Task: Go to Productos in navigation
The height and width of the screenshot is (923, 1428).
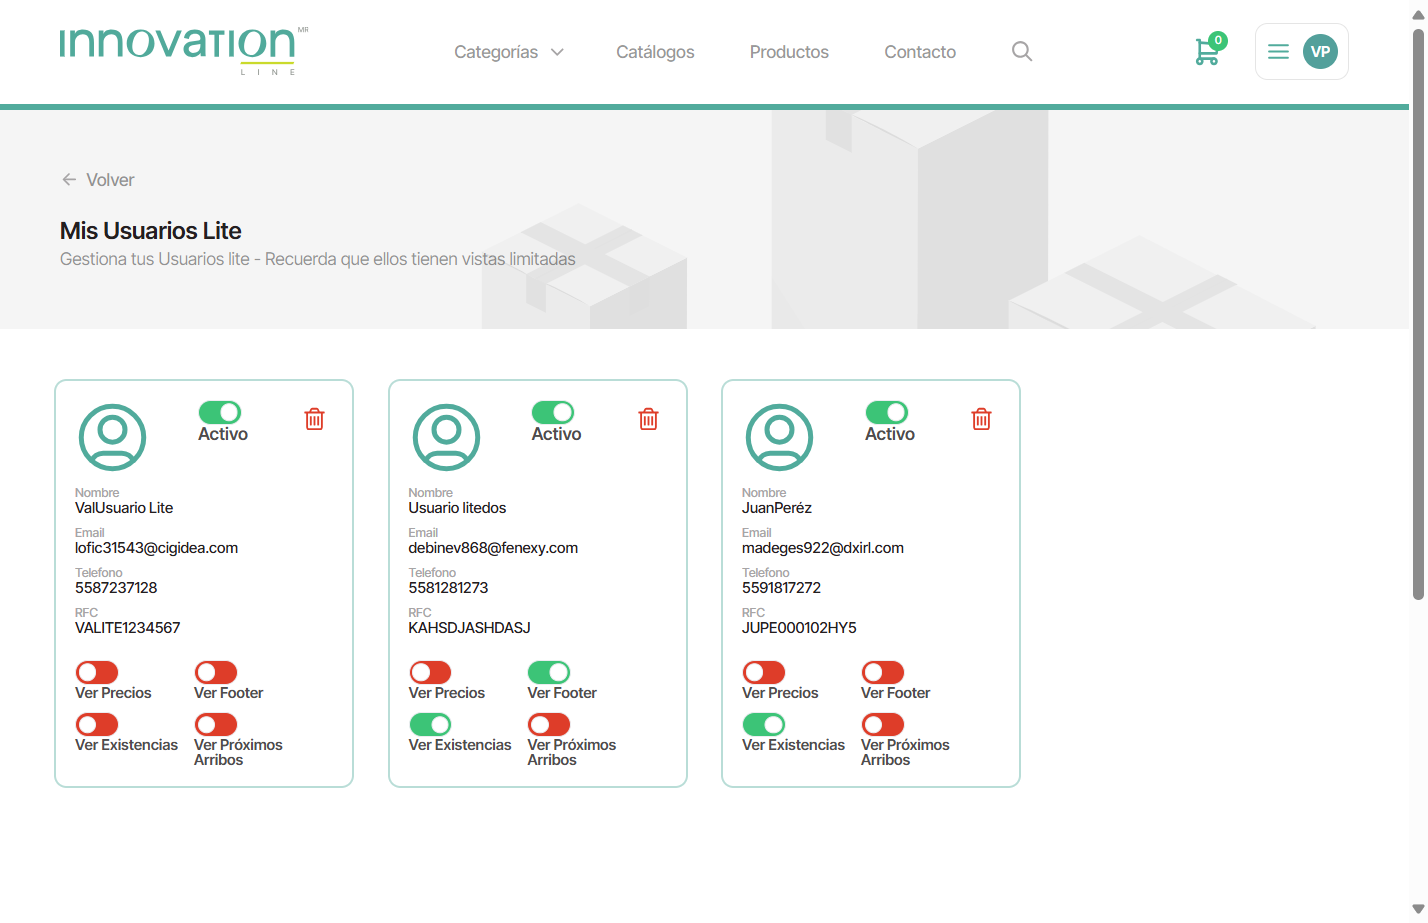Action: pos(789,52)
